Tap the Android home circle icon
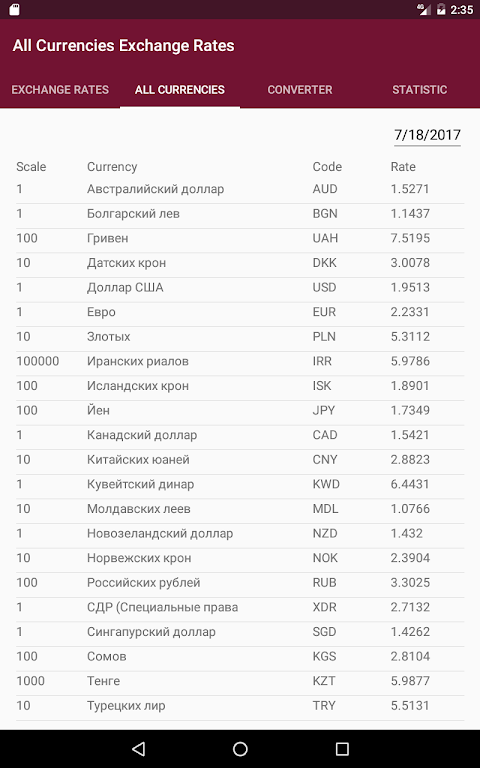480x768 pixels. [240, 748]
